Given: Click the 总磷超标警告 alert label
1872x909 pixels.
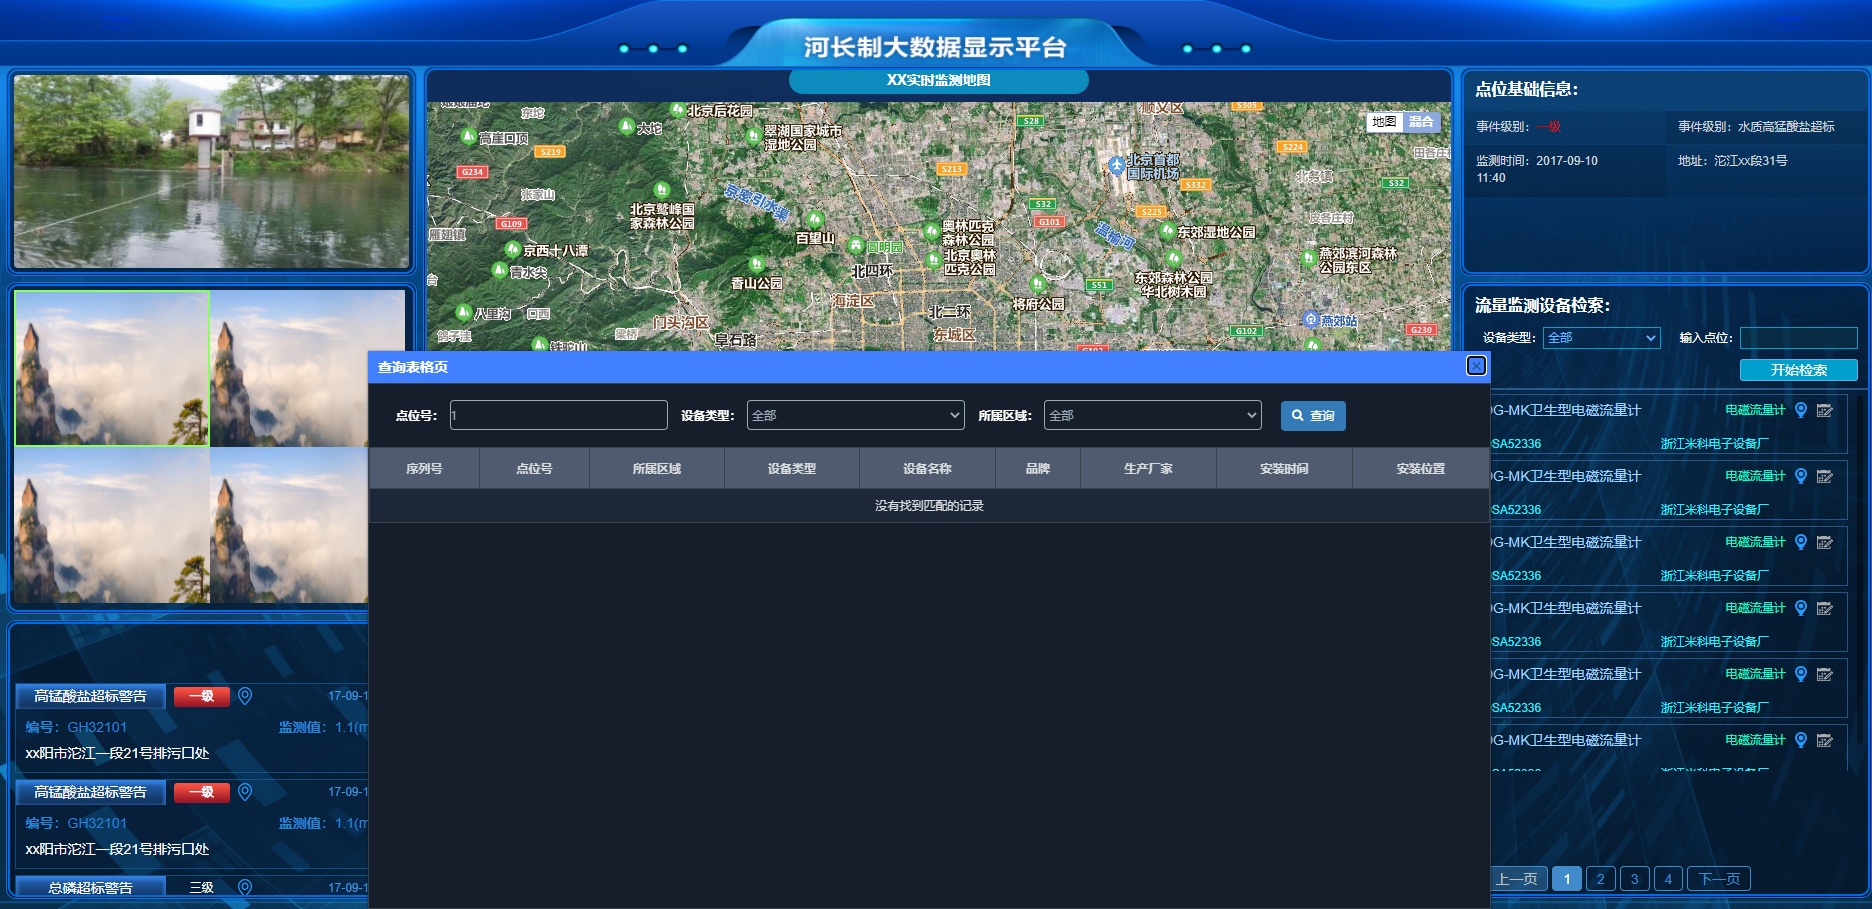Looking at the screenshot, I should (x=90, y=887).
